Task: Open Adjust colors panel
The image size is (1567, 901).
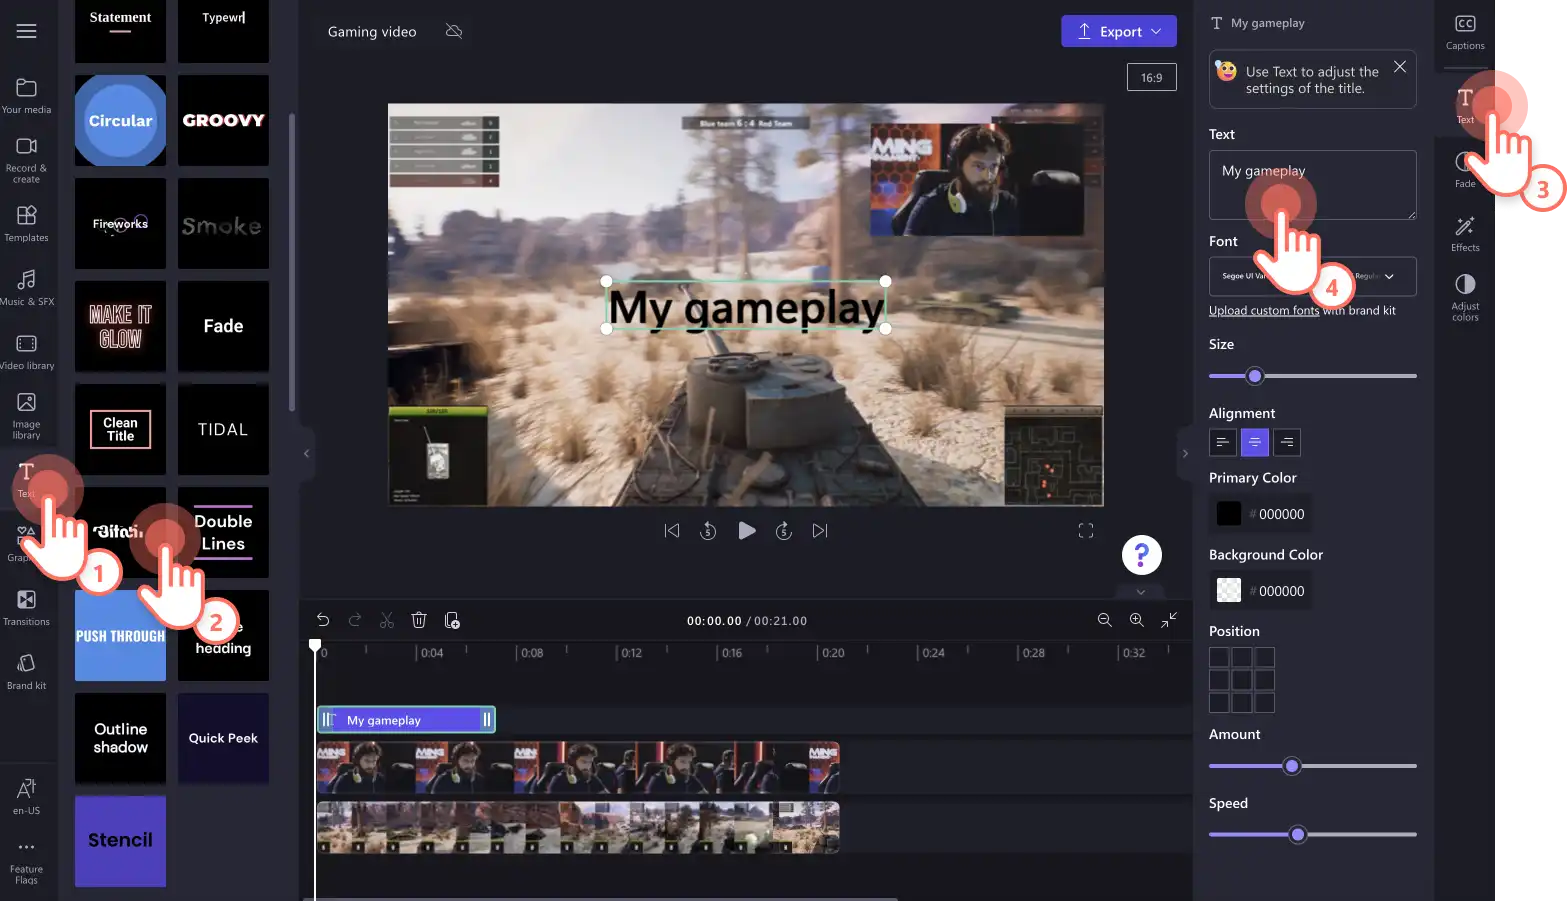Action: point(1464,297)
